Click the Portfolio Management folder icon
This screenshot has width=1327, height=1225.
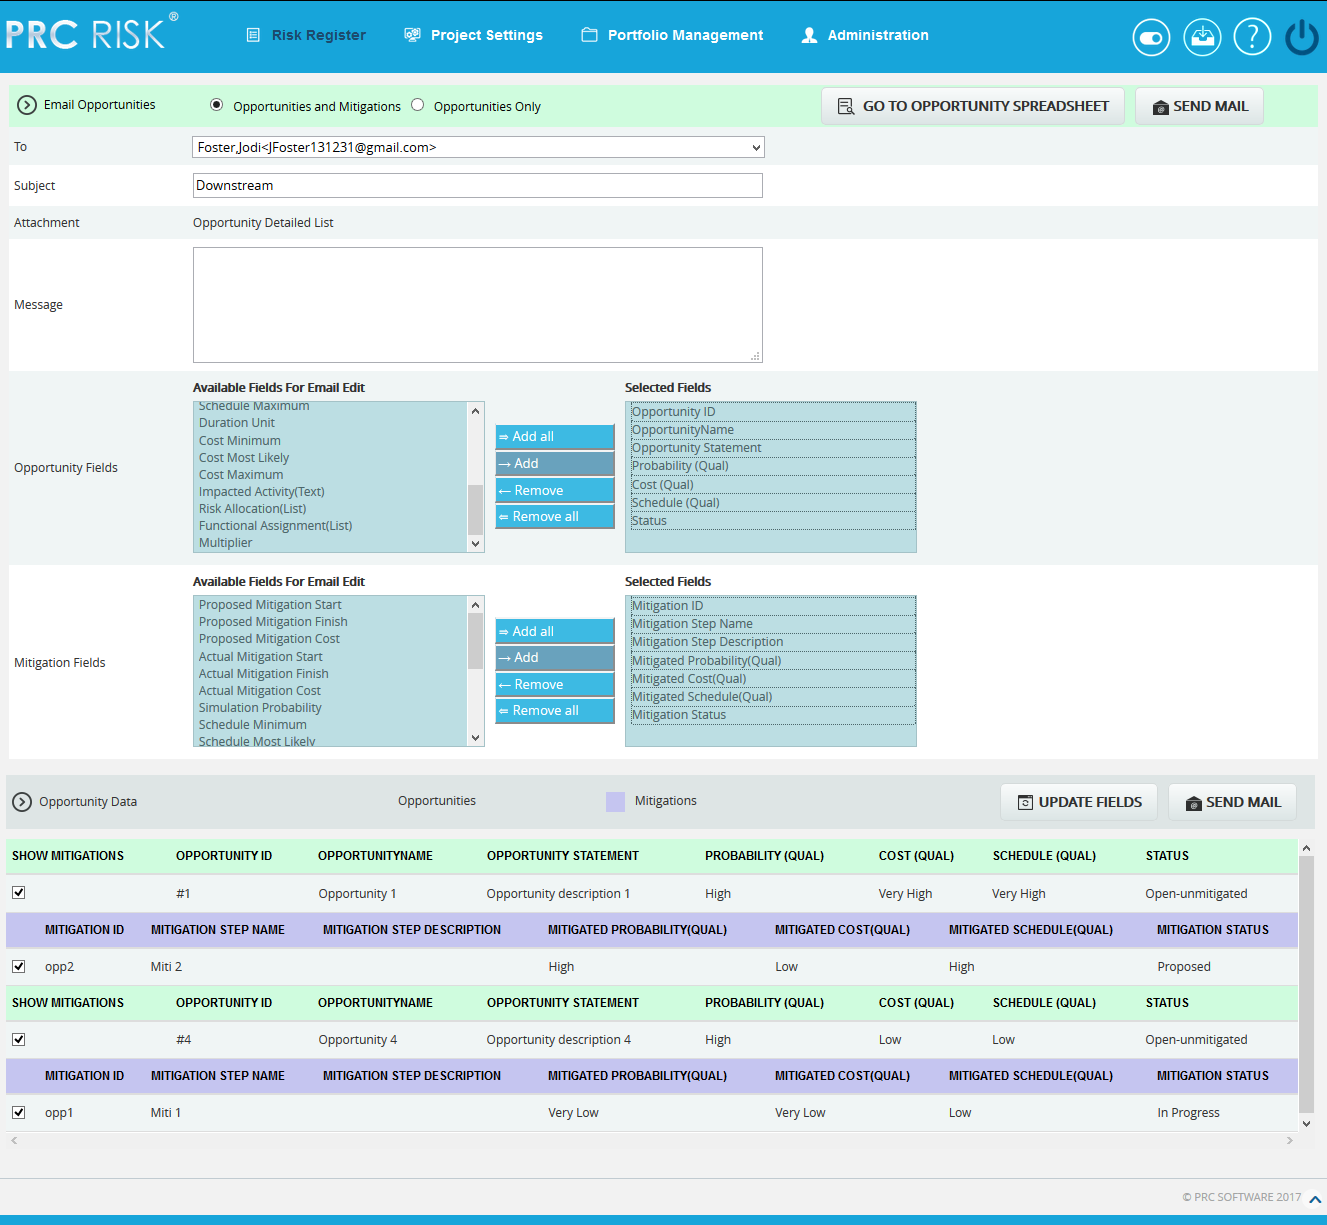coord(589,35)
